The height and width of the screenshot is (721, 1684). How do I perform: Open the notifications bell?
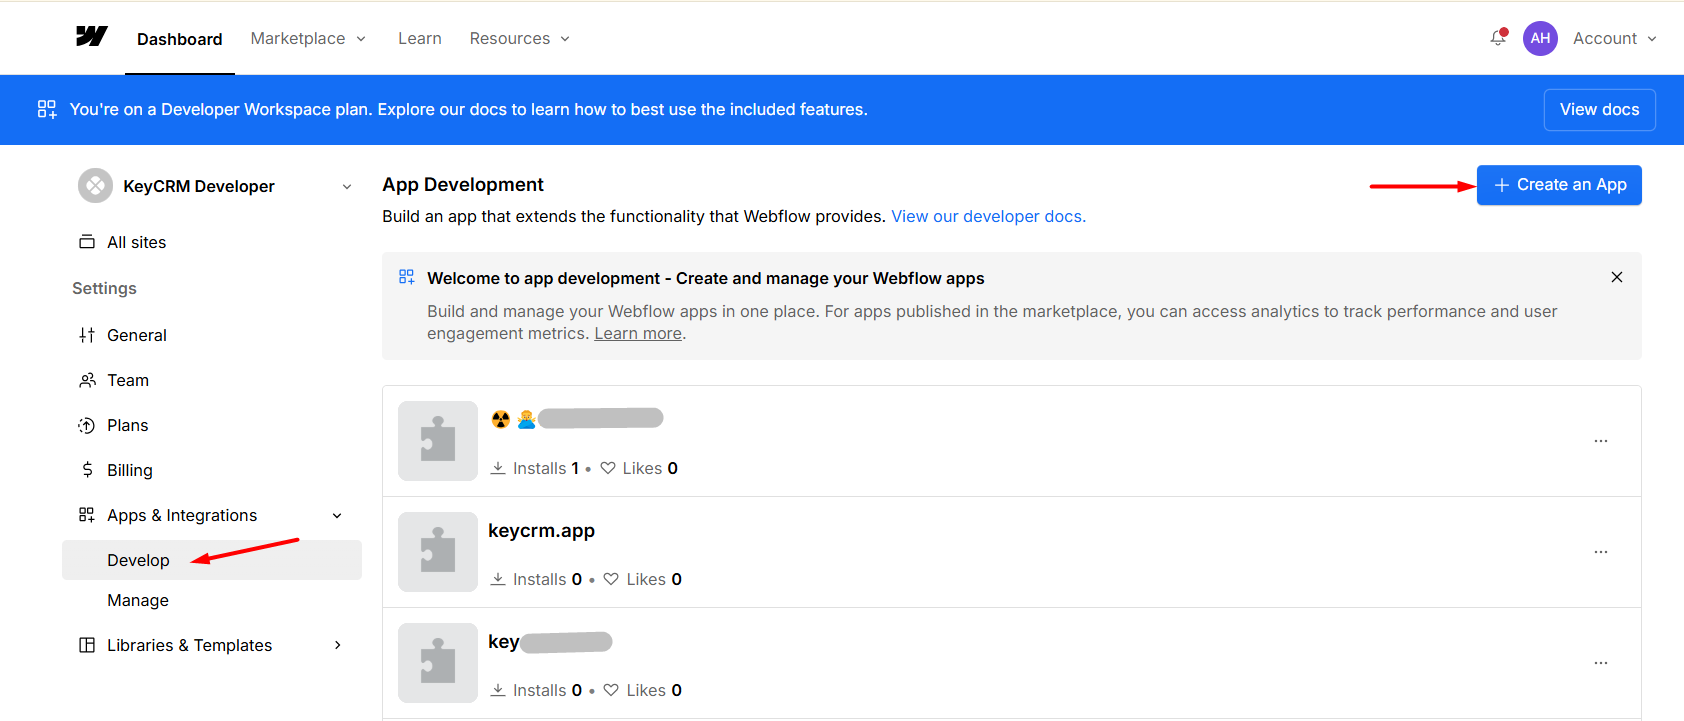1498,38
